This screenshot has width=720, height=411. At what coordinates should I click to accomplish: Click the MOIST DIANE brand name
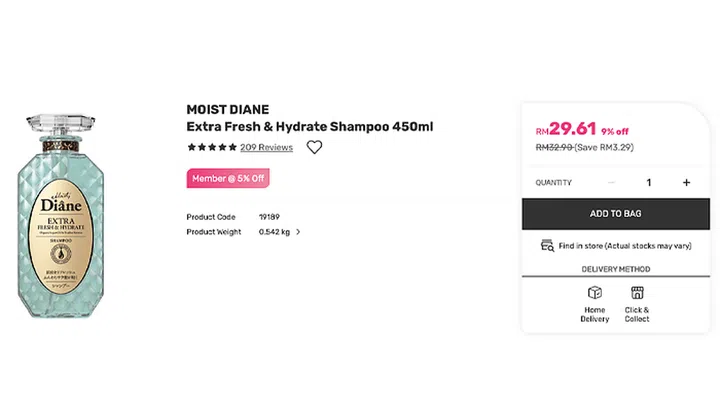click(x=227, y=109)
